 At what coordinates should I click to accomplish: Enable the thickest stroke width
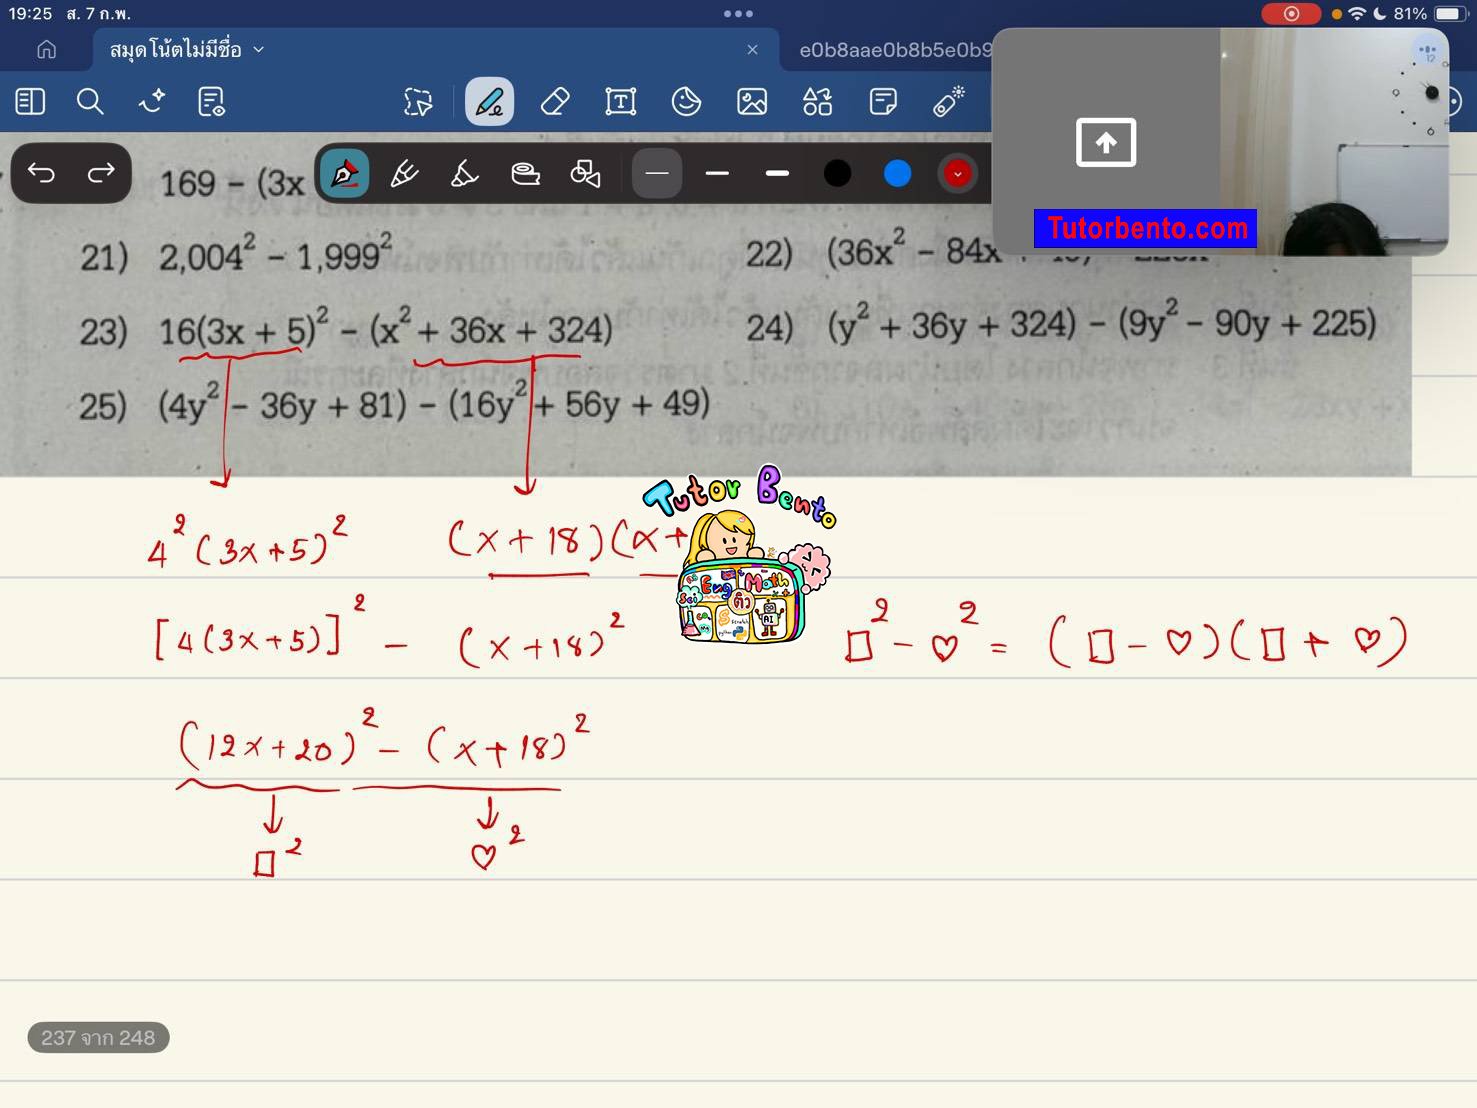click(777, 173)
